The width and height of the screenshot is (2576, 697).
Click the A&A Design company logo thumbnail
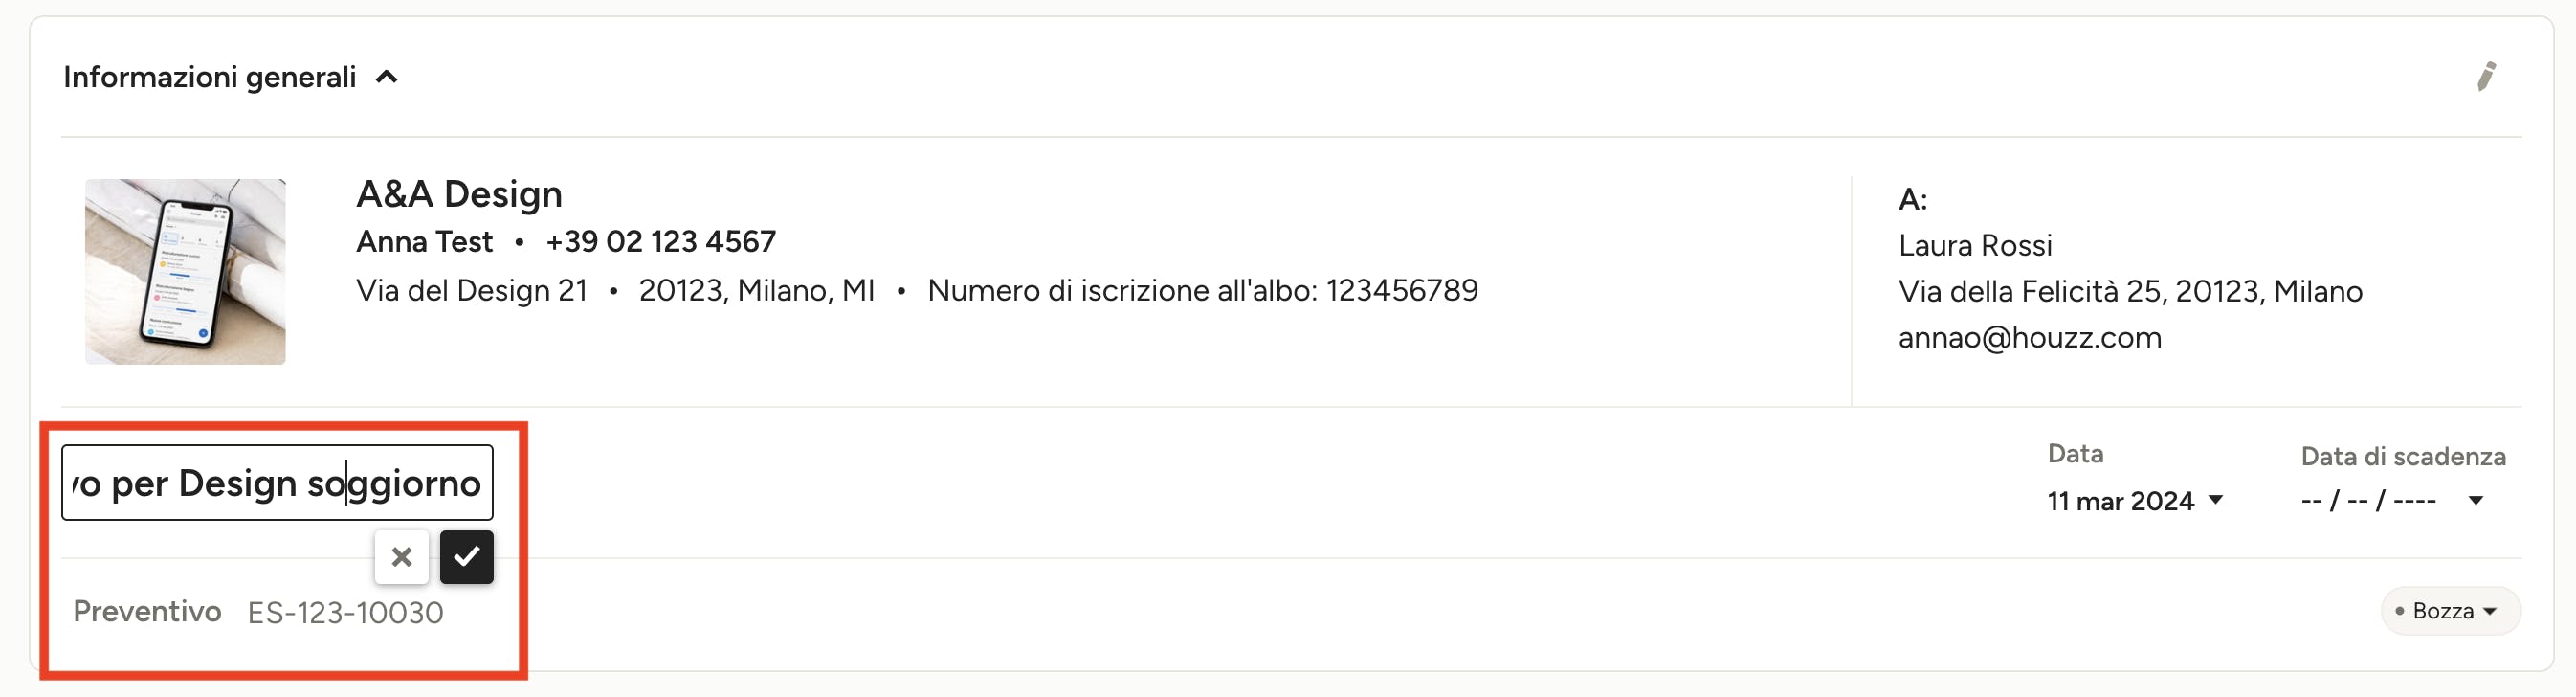185,271
